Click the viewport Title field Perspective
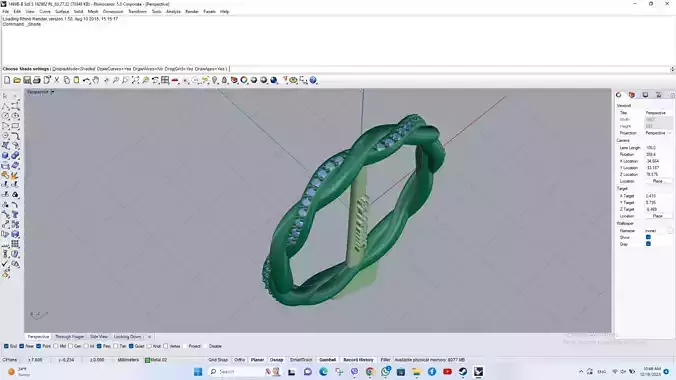 coord(658,113)
